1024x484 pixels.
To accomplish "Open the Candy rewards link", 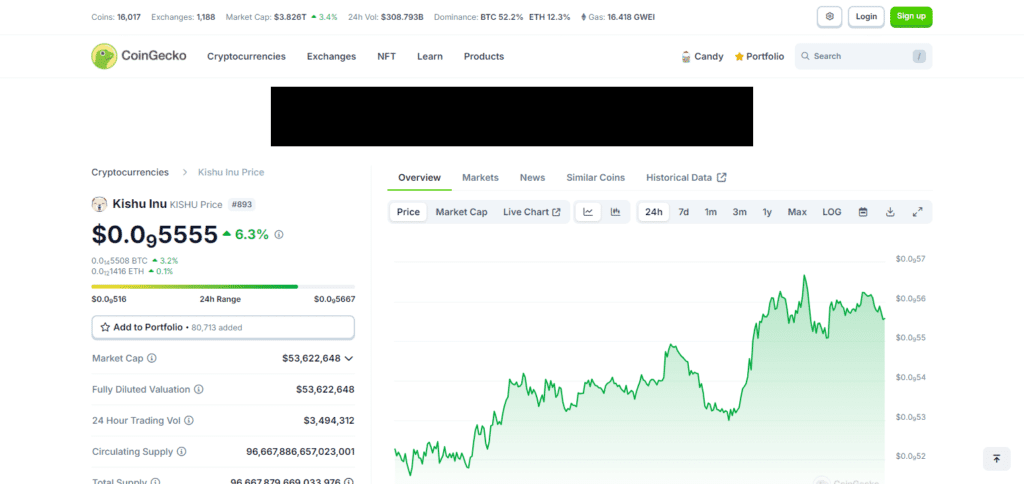I will tap(702, 57).
